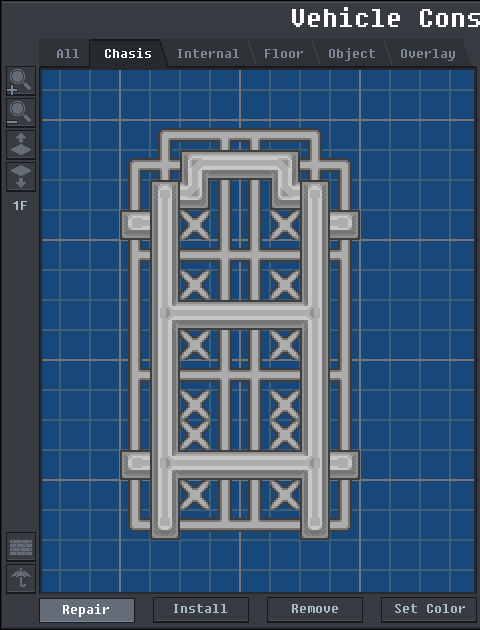Select the Overlay tab

coord(428,53)
